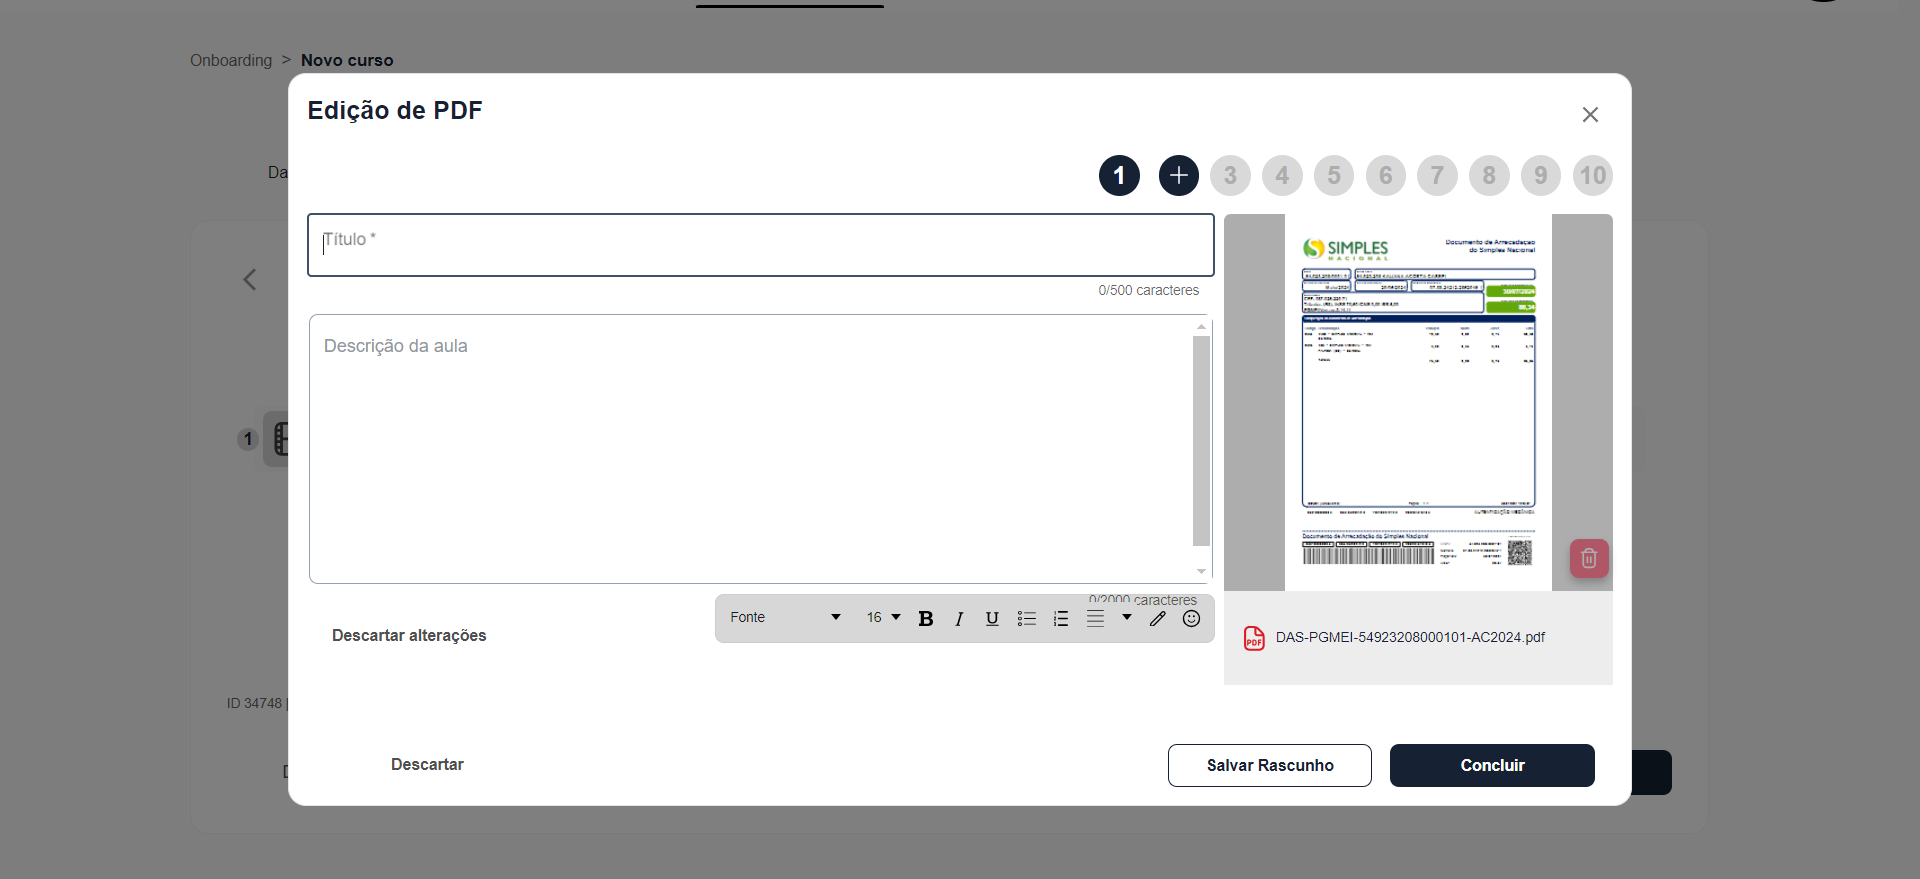Click the Novo curso breadcrumb
Image resolution: width=1920 pixels, height=879 pixels.
coord(347,61)
